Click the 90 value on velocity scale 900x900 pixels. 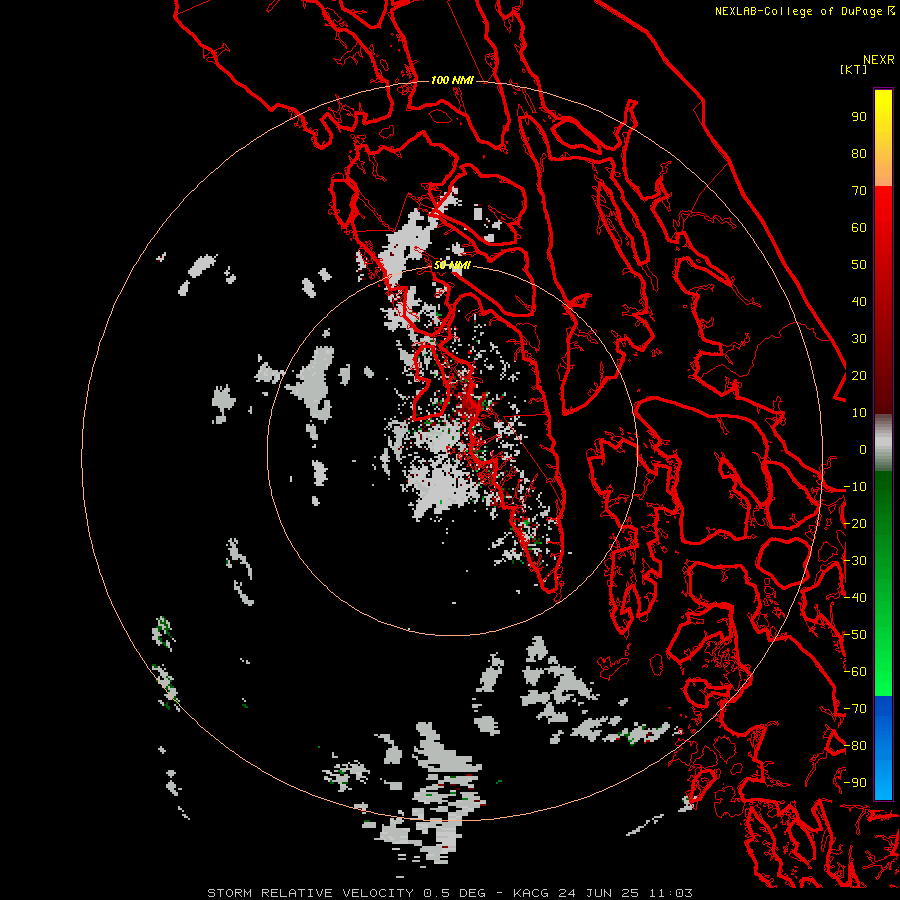point(859,117)
